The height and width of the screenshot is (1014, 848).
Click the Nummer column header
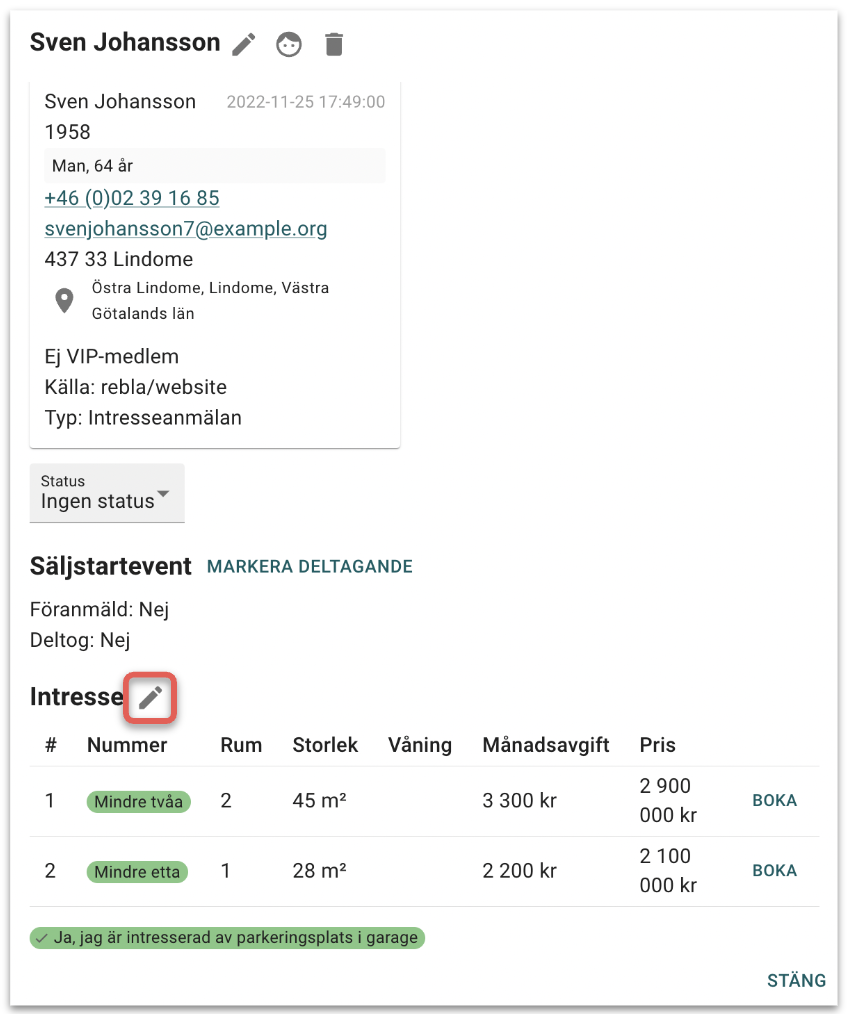[x=127, y=745]
